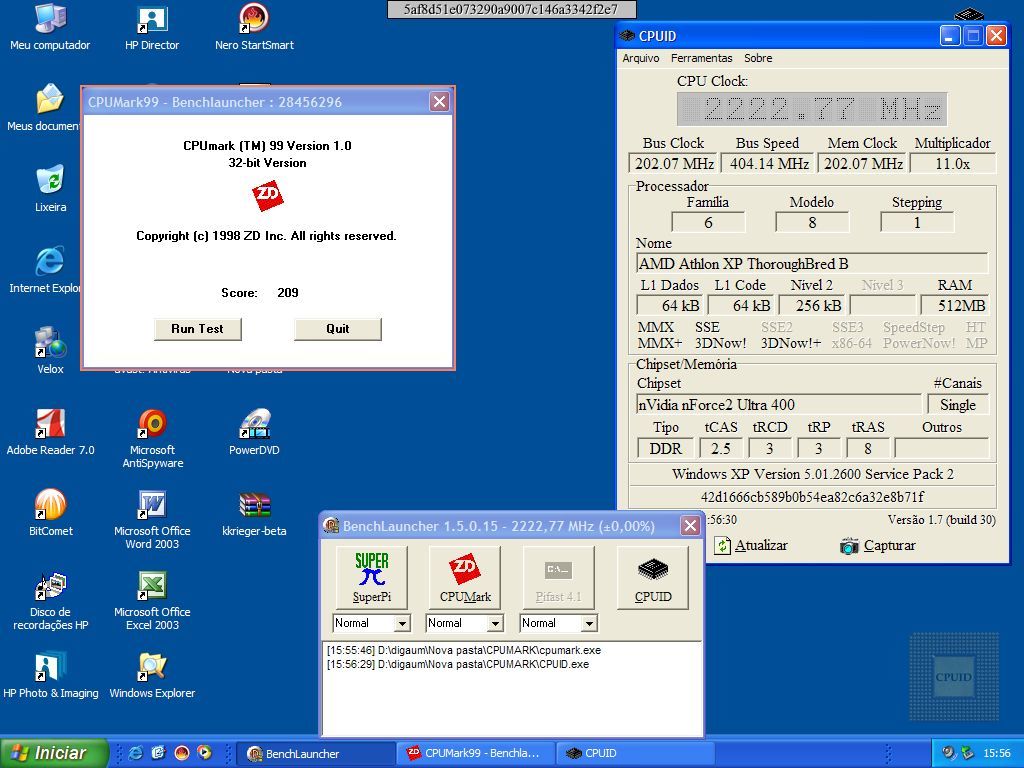Open Arquivo menu in CPUID
The width and height of the screenshot is (1024, 768).
pos(641,58)
